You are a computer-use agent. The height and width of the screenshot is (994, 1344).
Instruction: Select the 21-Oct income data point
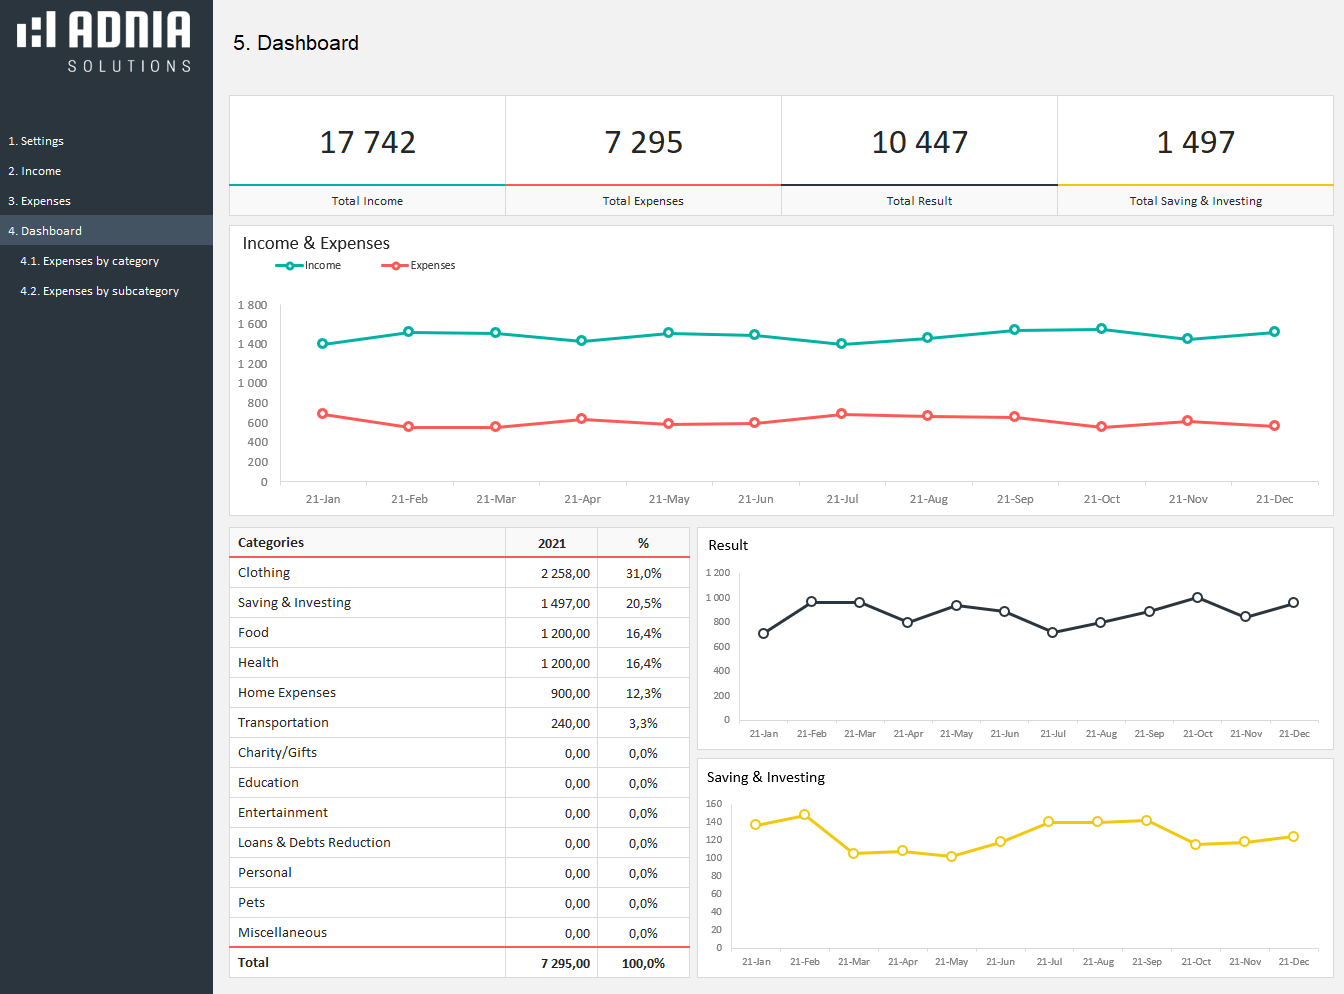pos(1101,329)
